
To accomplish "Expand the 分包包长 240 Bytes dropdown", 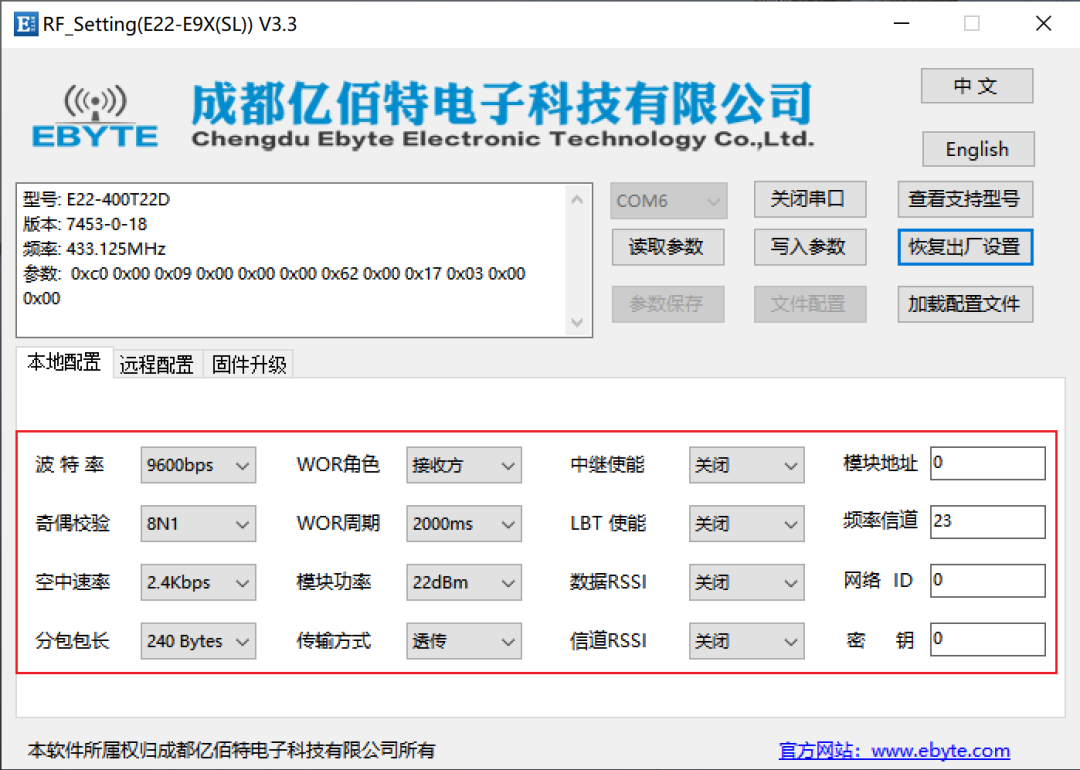I will (198, 641).
